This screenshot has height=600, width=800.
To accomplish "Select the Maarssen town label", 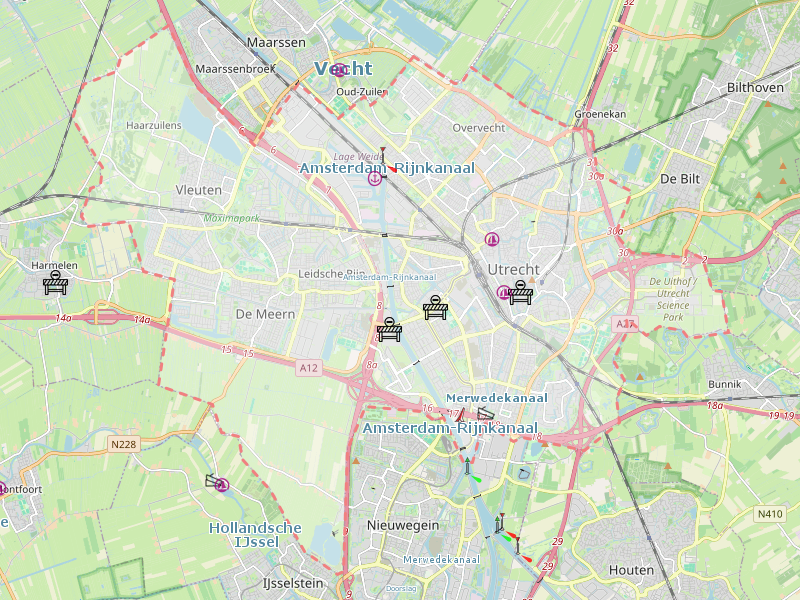I will coord(276,42).
